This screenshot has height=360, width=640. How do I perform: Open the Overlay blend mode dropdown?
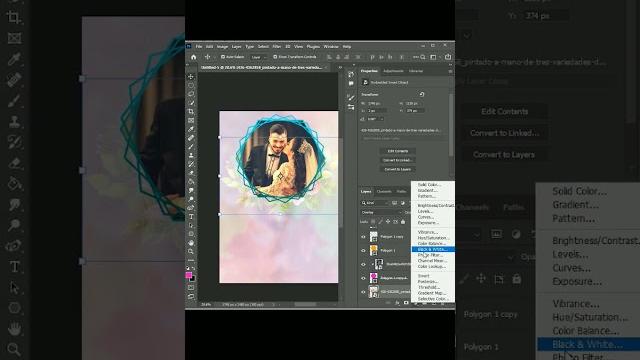pyautogui.click(x=381, y=212)
